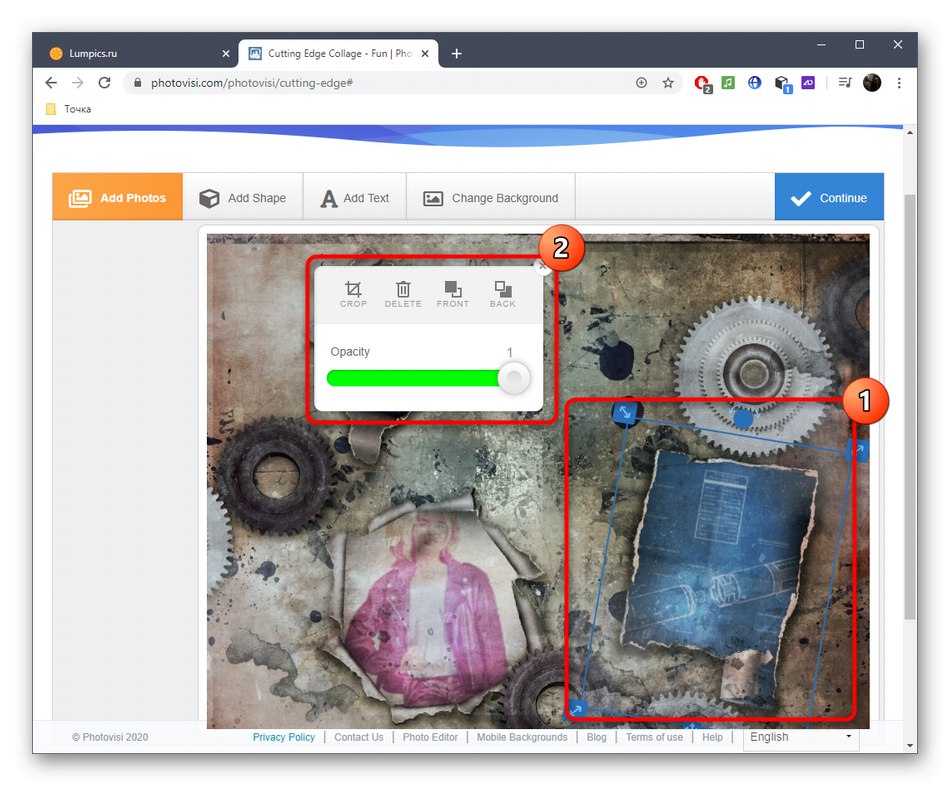Open the Help link
950x786 pixels.
click(x=712, y=737)
